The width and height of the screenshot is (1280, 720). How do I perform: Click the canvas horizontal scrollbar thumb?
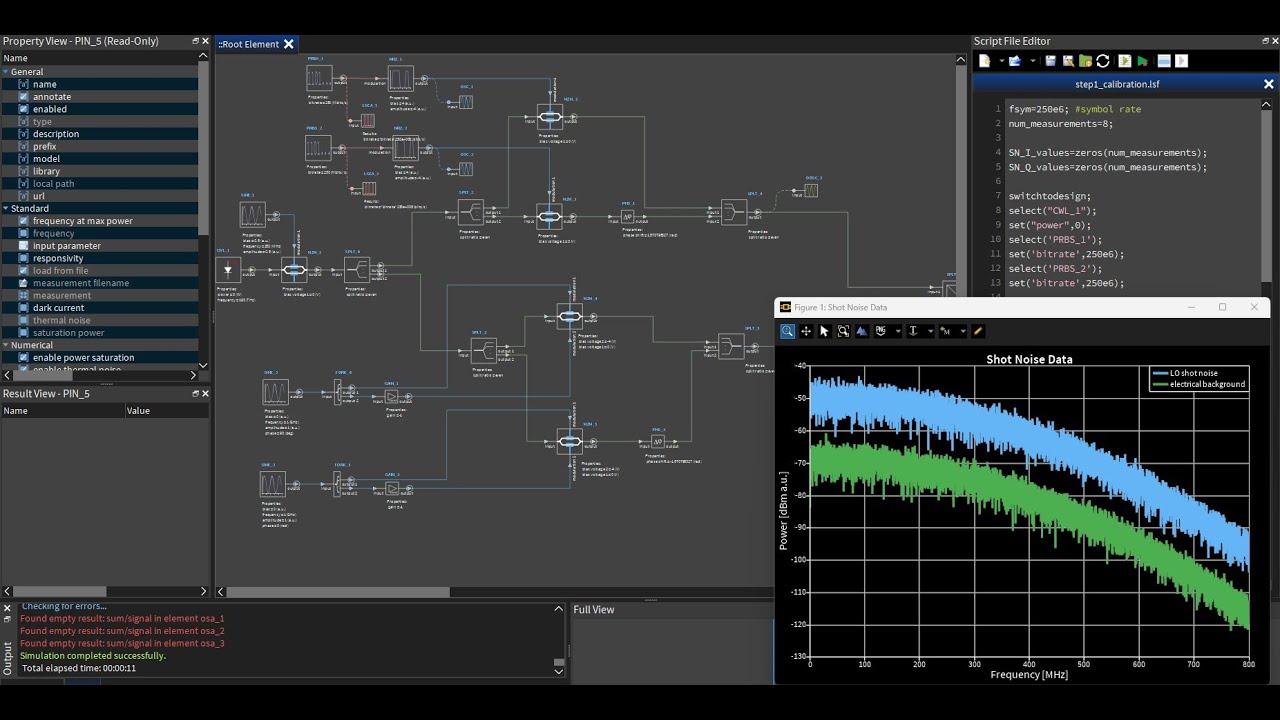(338, 592)
